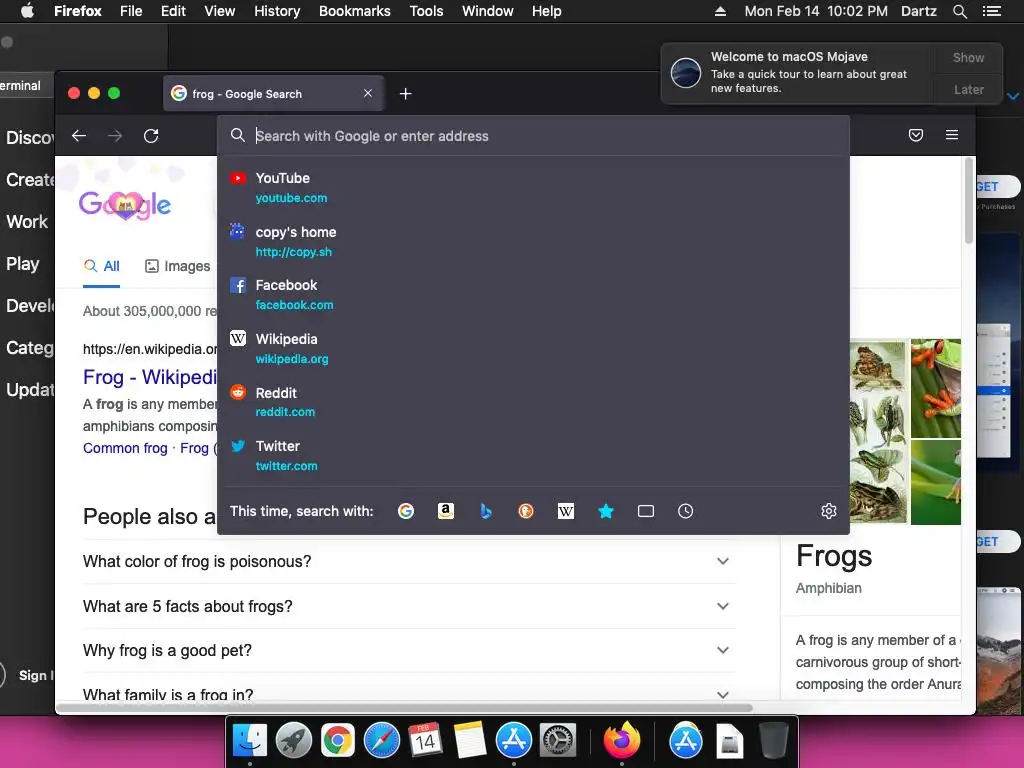Open the History menu
The height and width of the screenshot is (768, 1024).
tap(277, 11)
